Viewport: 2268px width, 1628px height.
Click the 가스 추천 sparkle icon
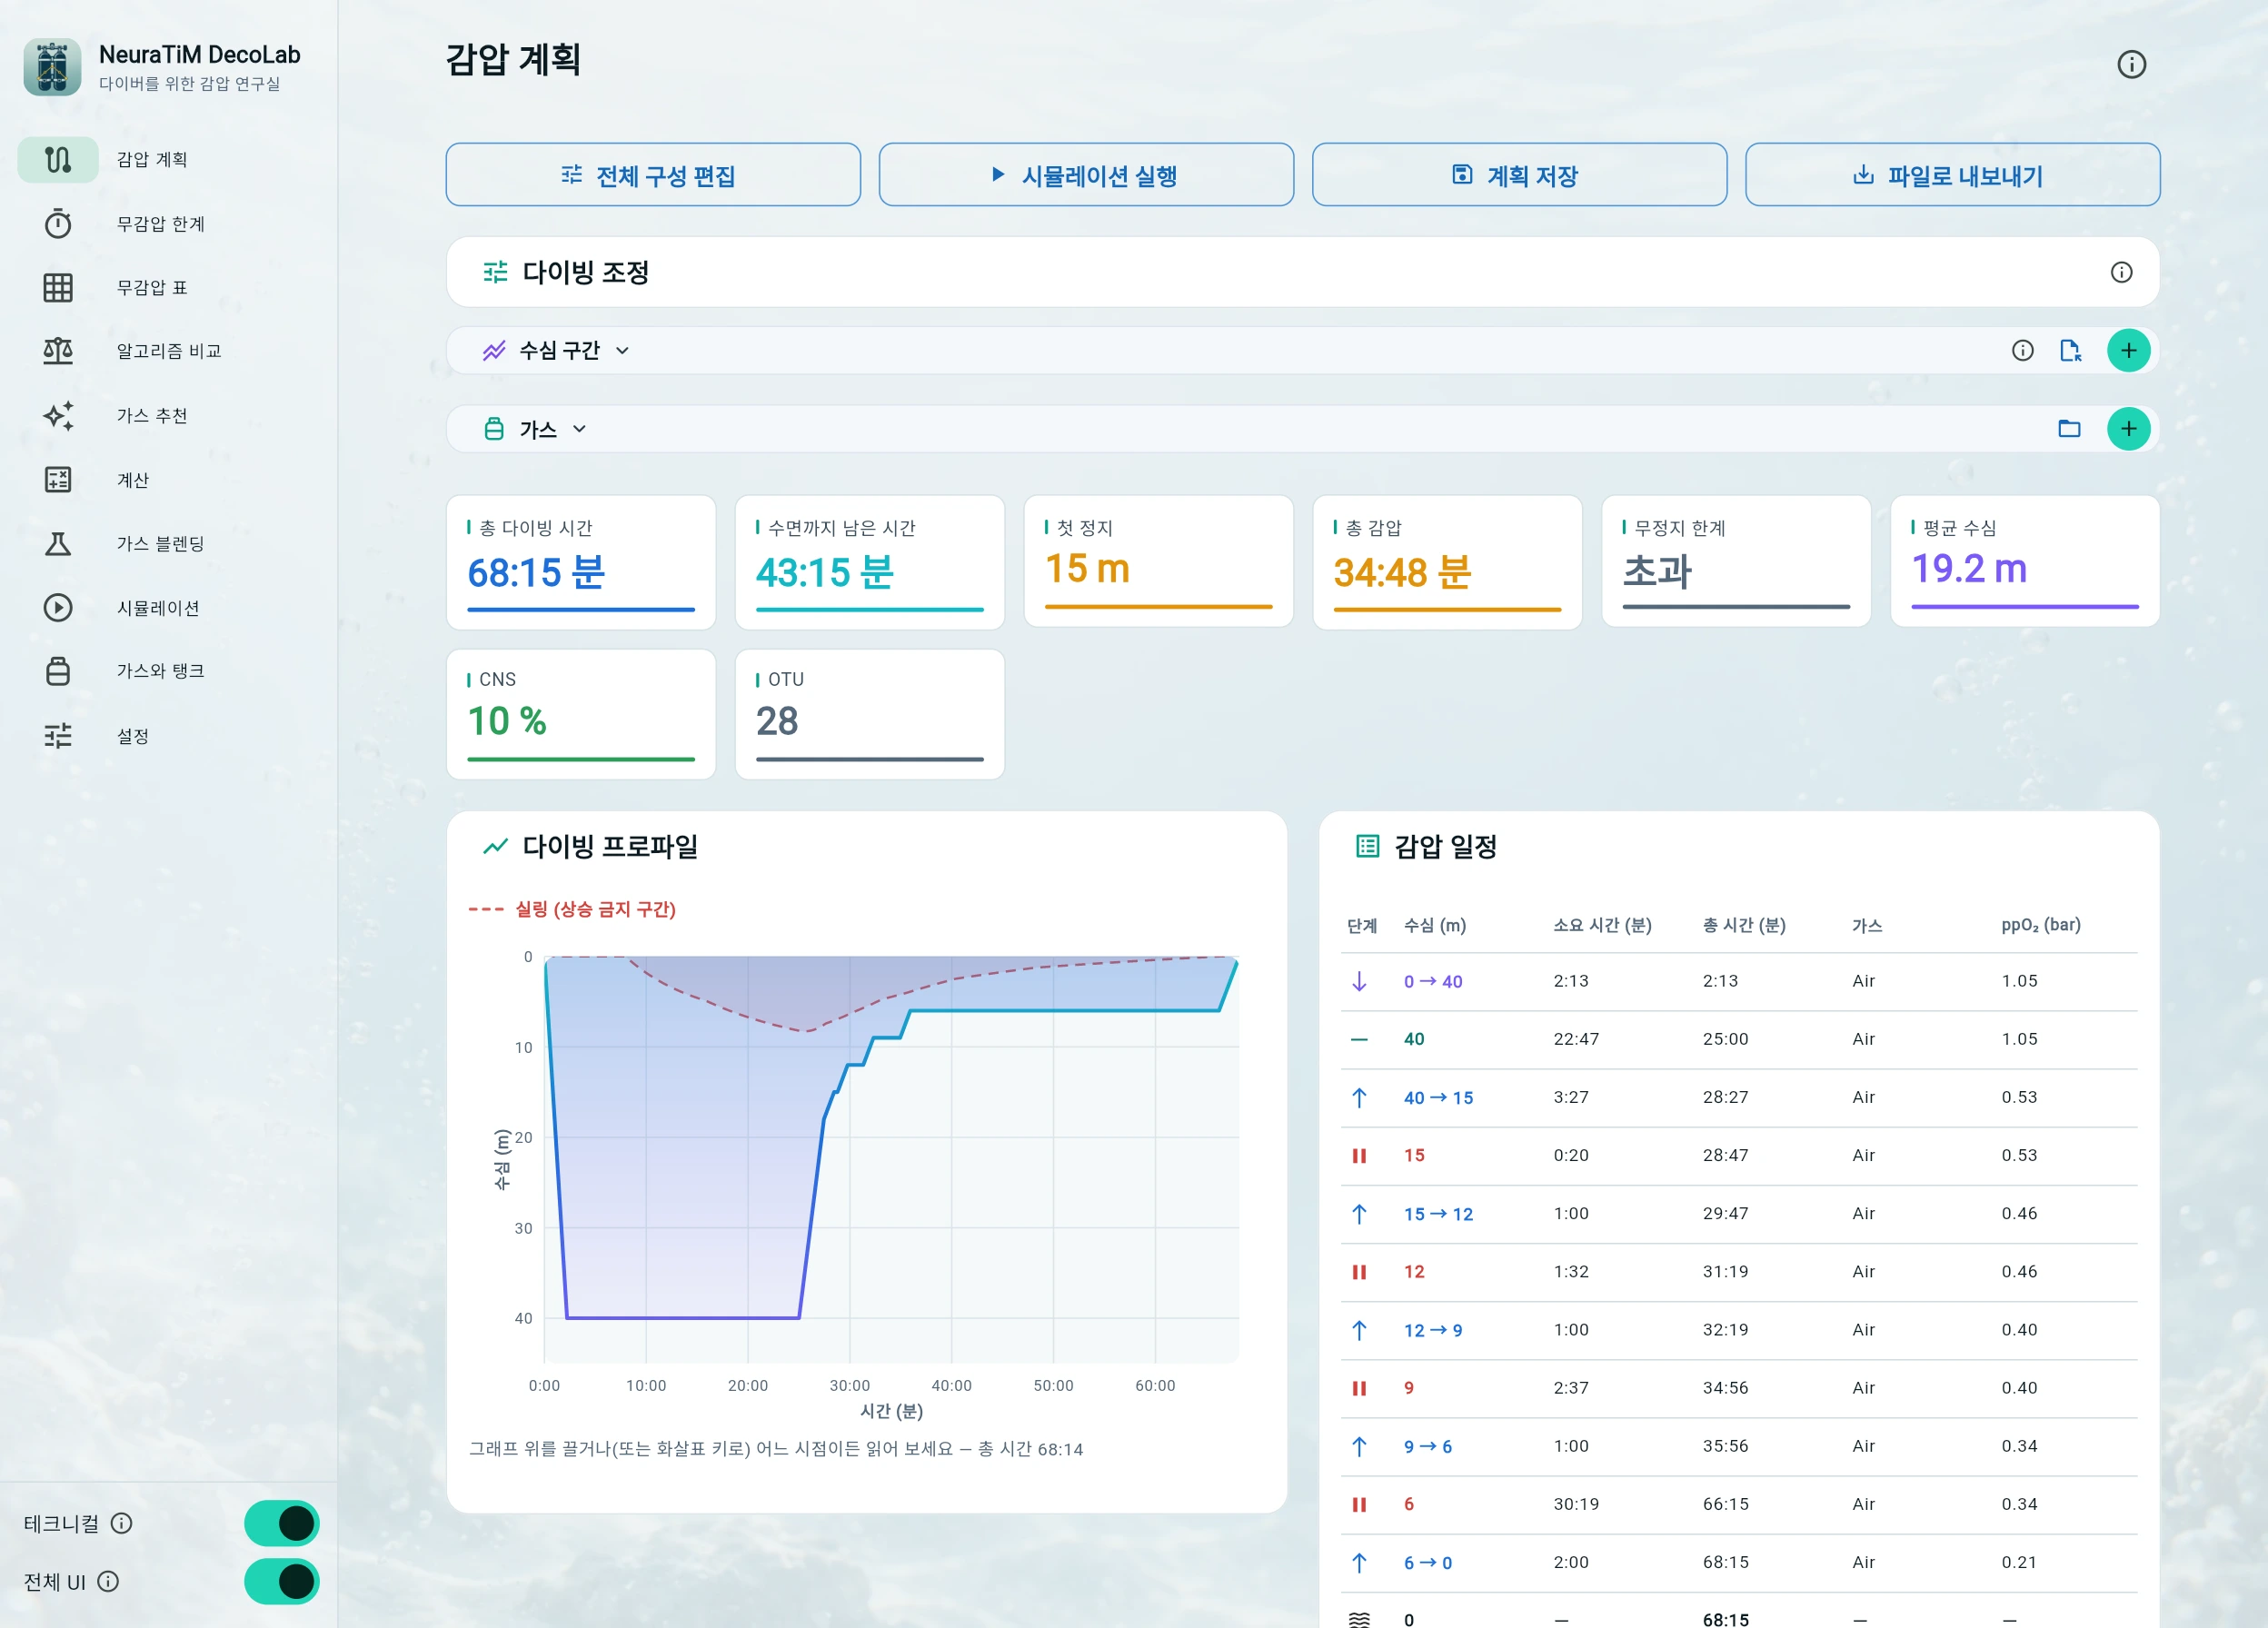[x=58, y=415]
